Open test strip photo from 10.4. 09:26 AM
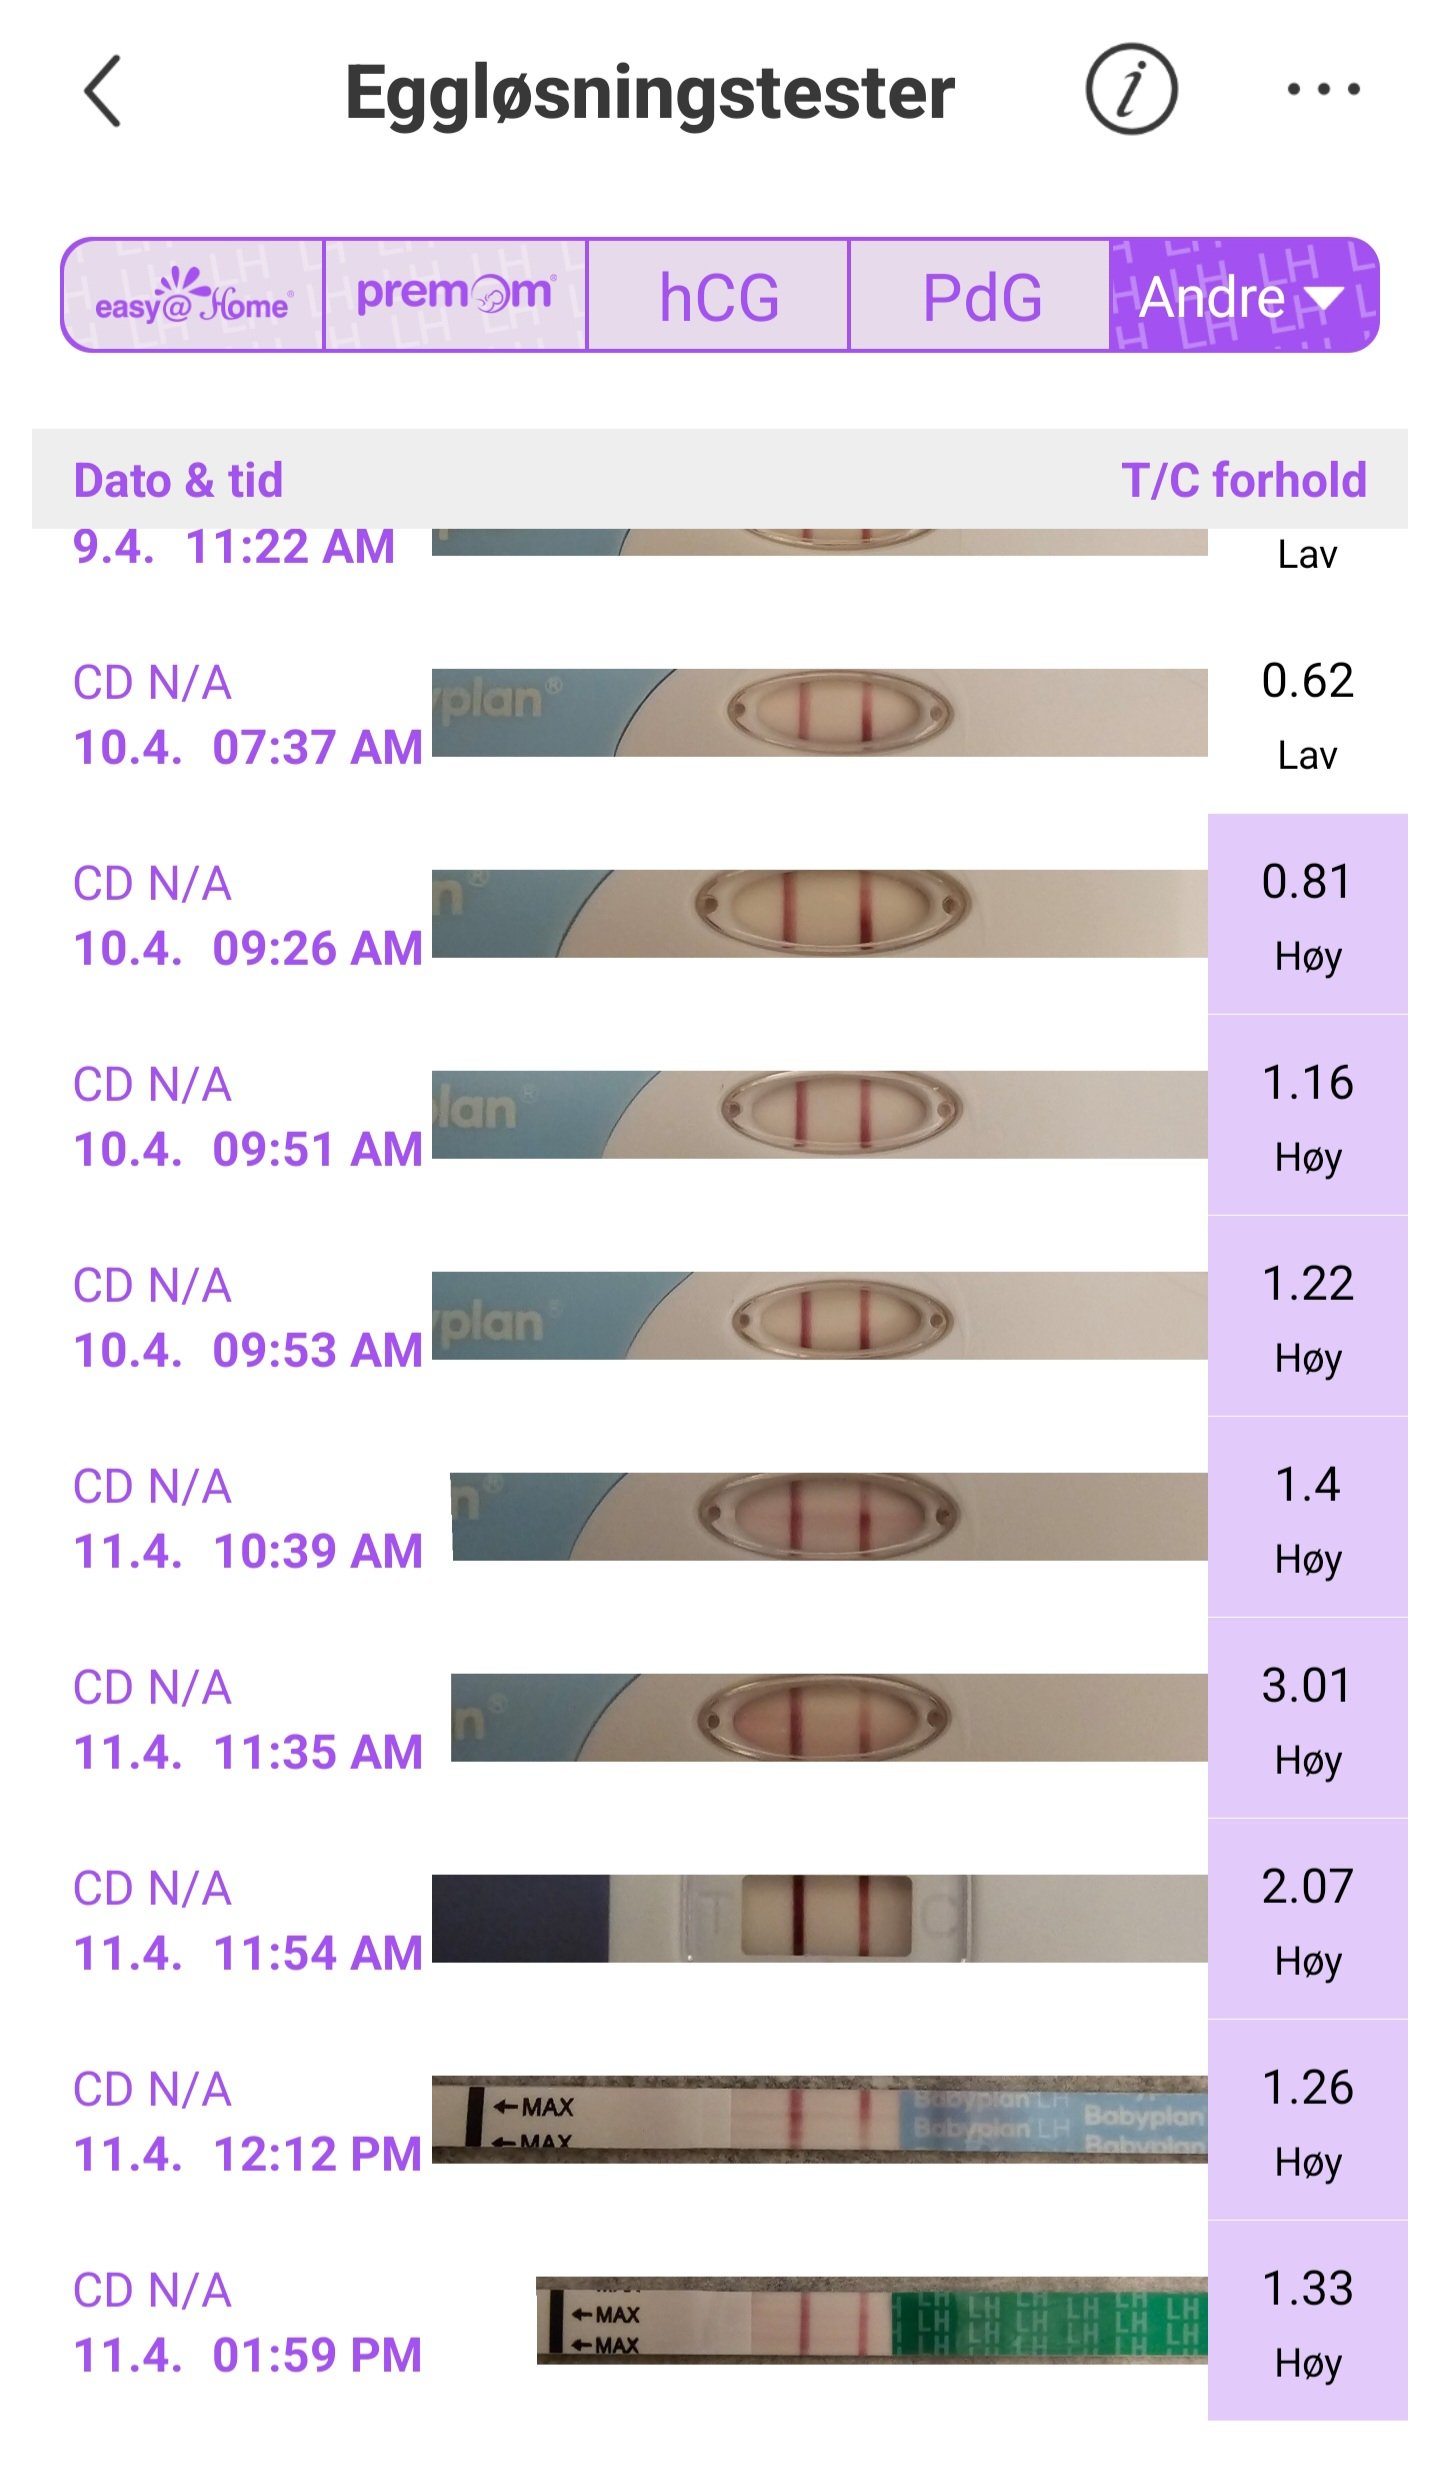 point(819,913)
